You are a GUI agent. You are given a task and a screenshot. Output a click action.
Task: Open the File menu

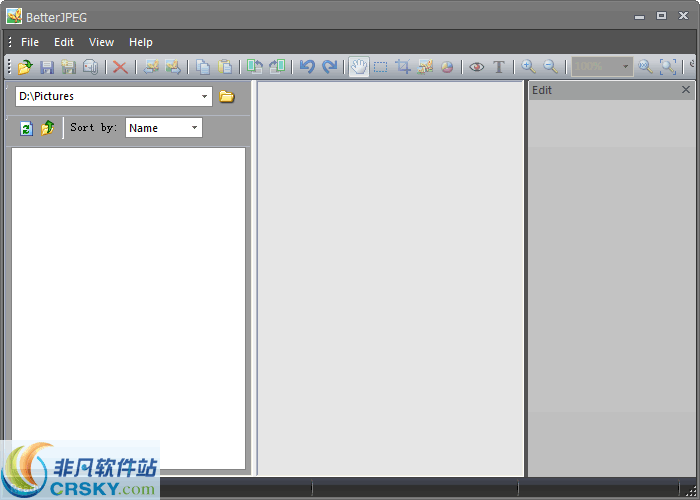(x=30, y=42)
